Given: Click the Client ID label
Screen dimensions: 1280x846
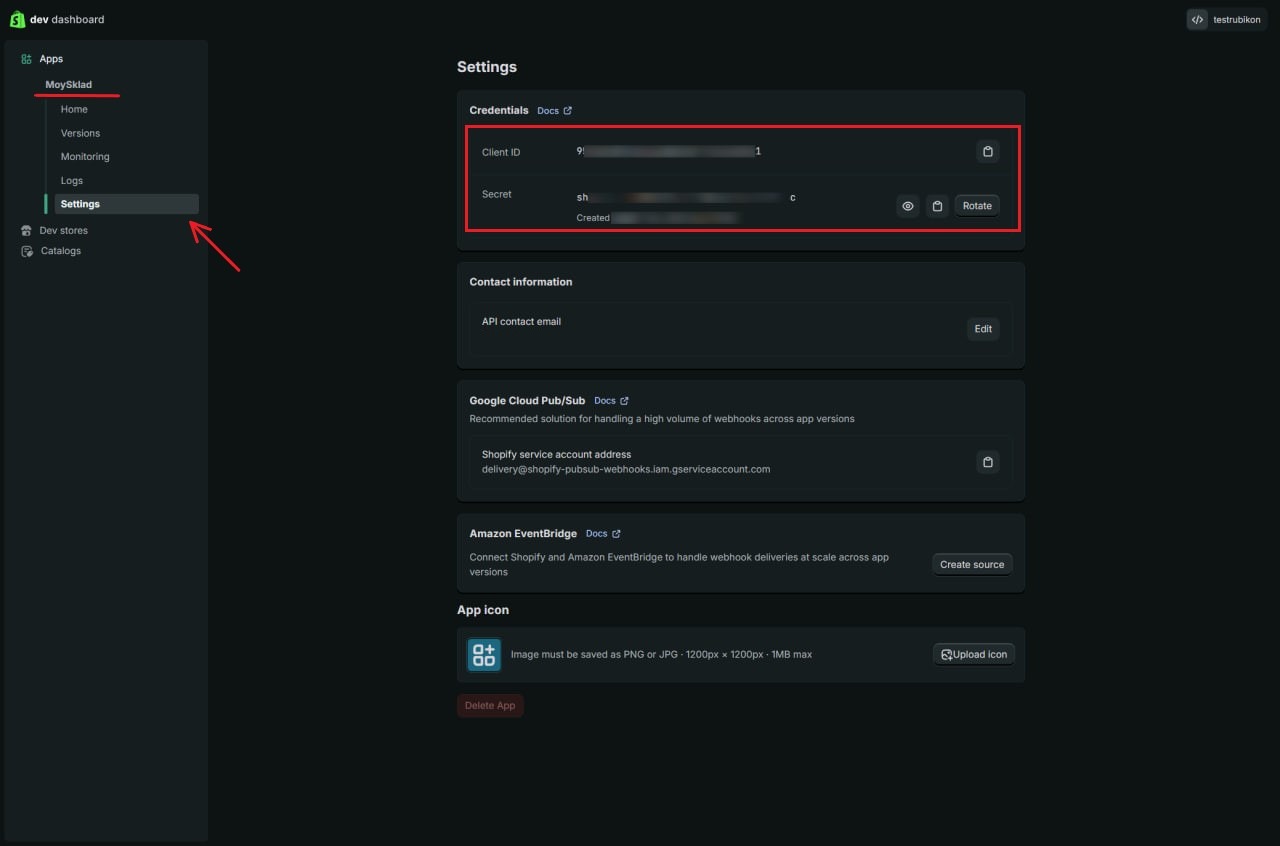Looking at the screenshot, I should [x=501, y=152].
